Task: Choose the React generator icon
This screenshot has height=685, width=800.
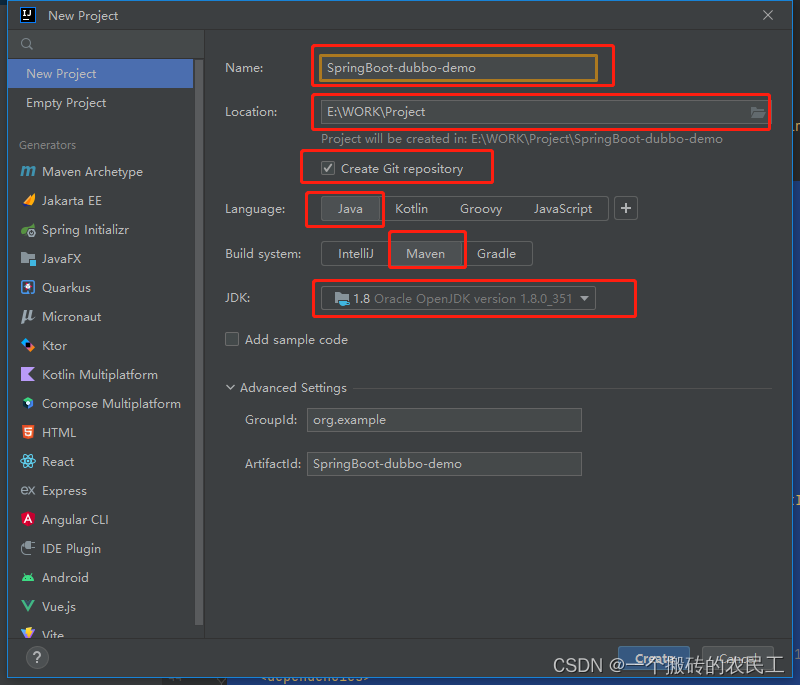Action: [28, 462]
